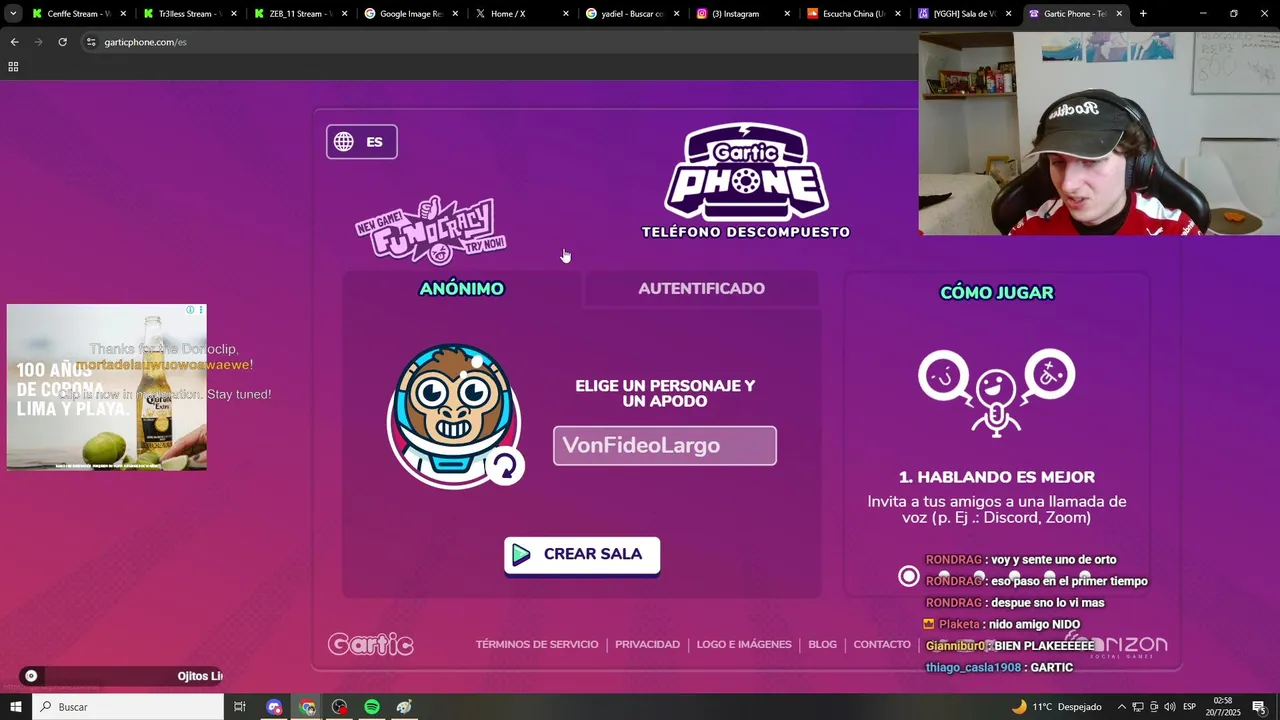Screen dimensions: 1280x720
Task: Go back in browser
Action: (x=14, y=42)
